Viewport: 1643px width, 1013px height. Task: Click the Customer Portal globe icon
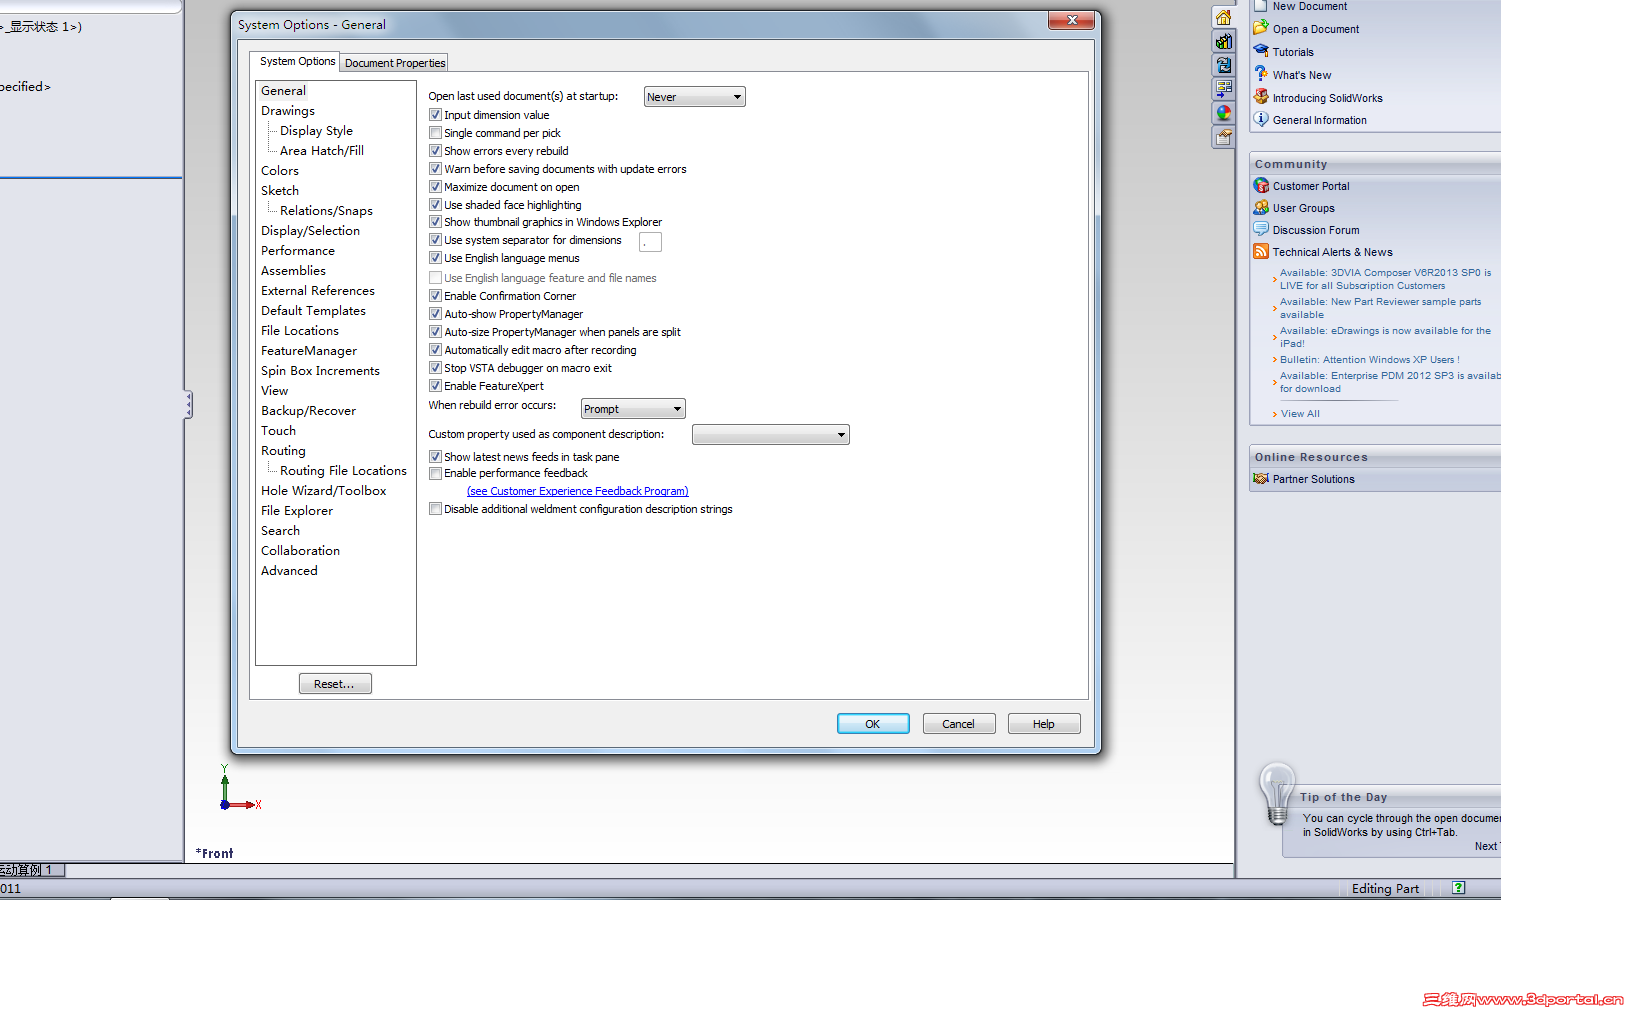[x=1261, y=185]
